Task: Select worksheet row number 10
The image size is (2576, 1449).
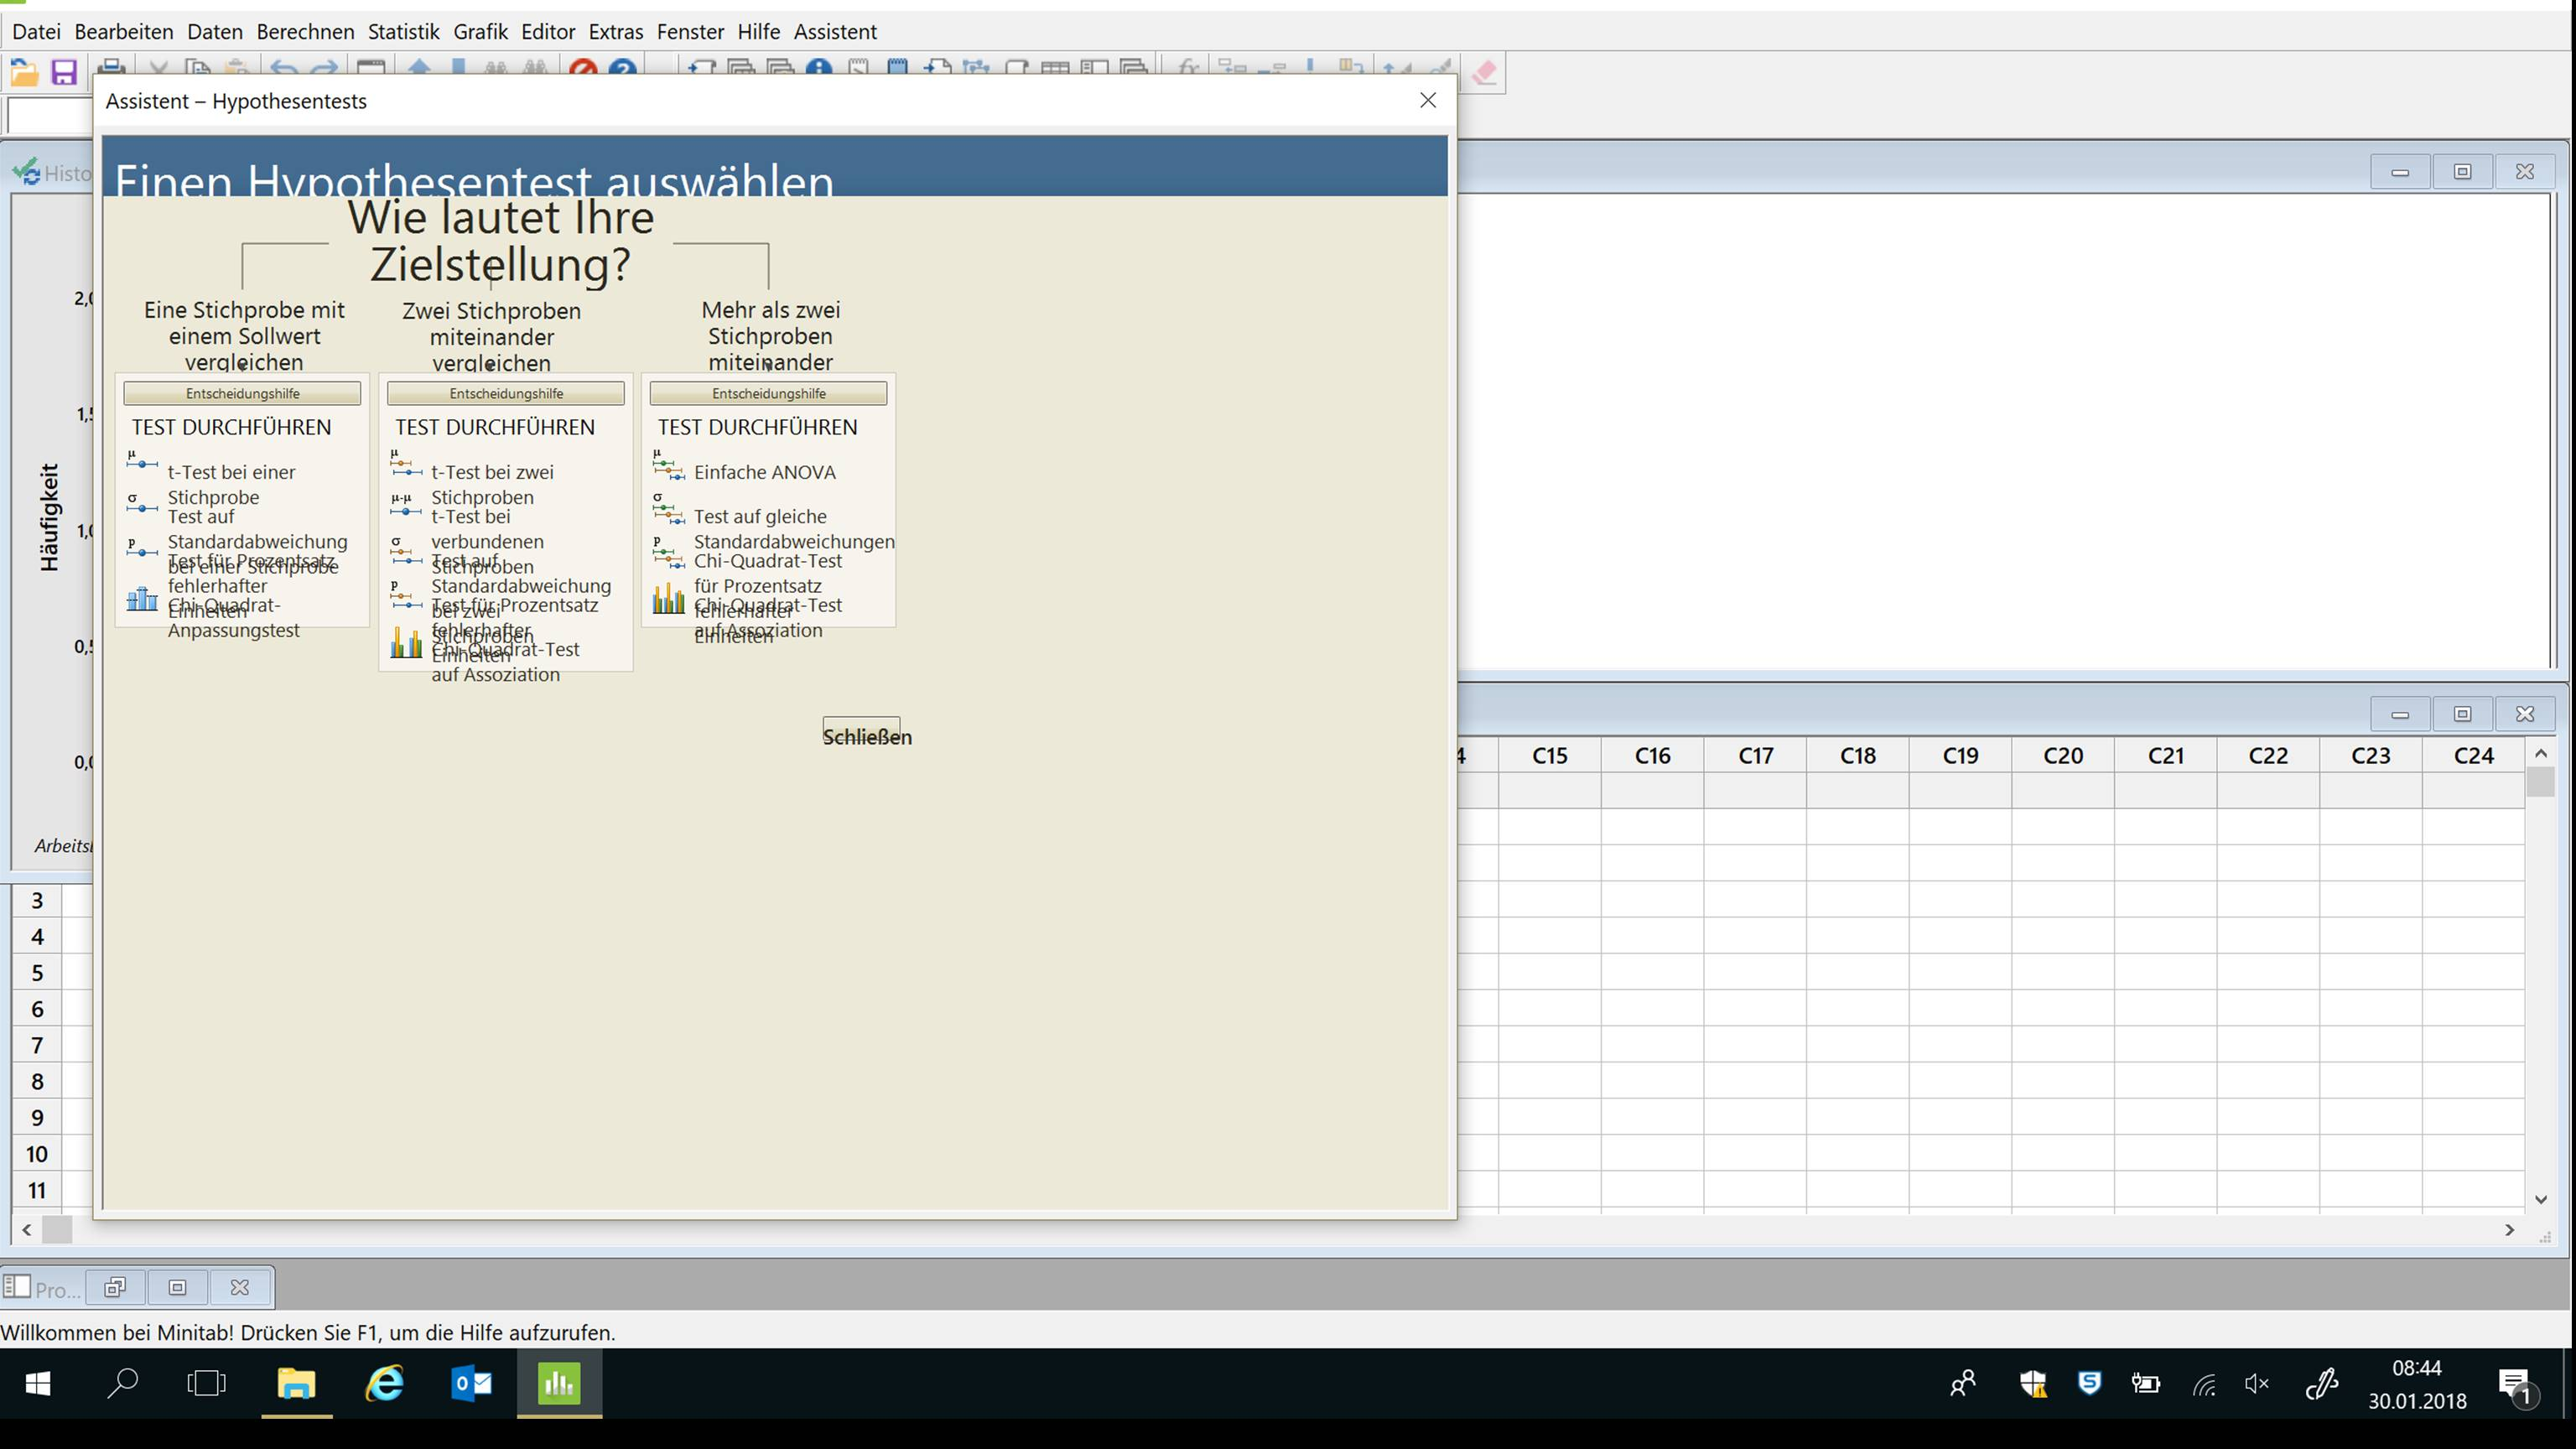Action: pos(37,1153)
